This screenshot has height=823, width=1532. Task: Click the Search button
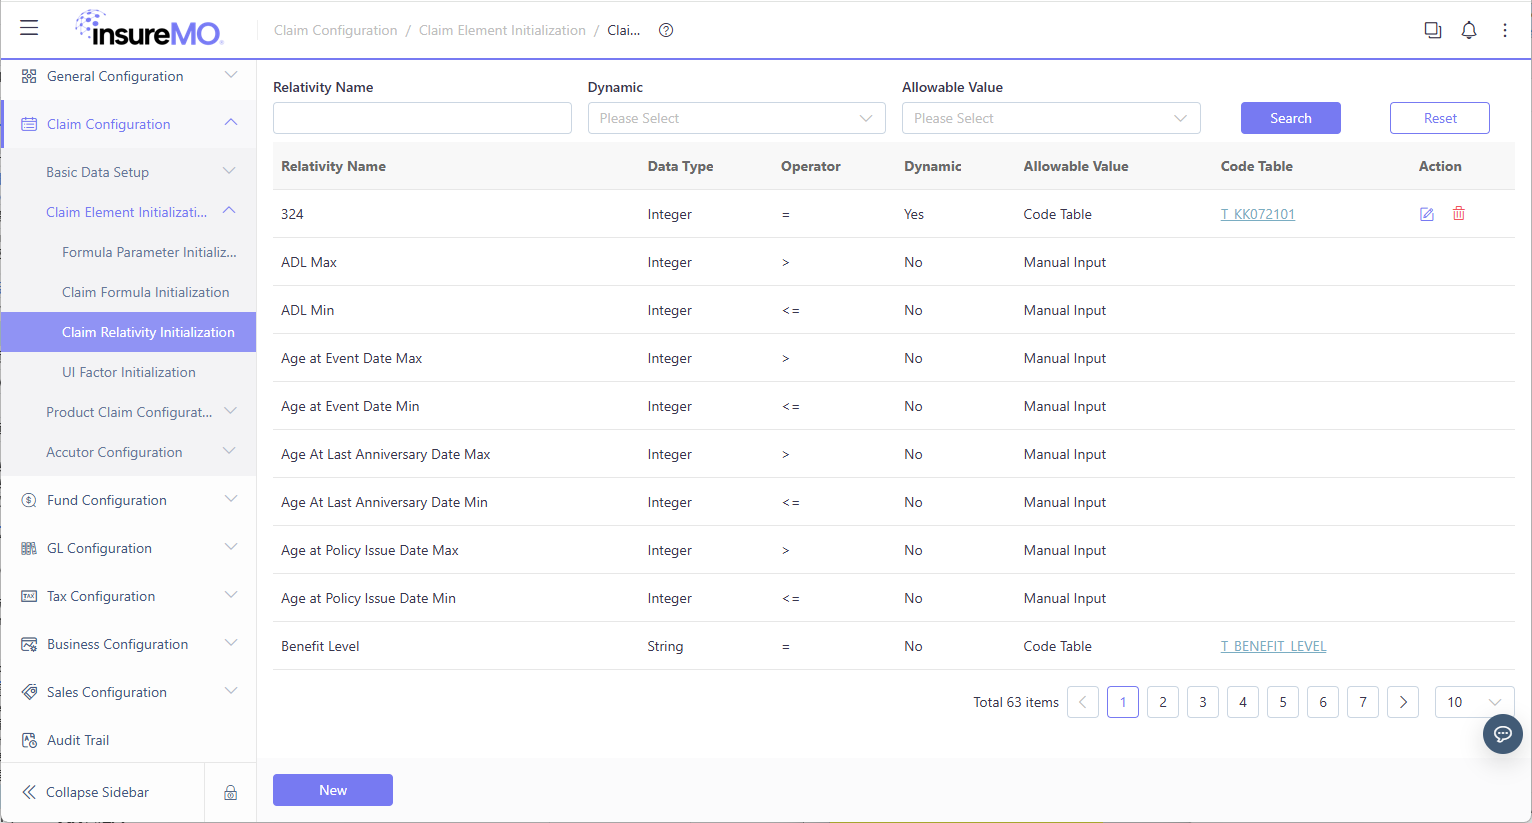point(1290,118)
